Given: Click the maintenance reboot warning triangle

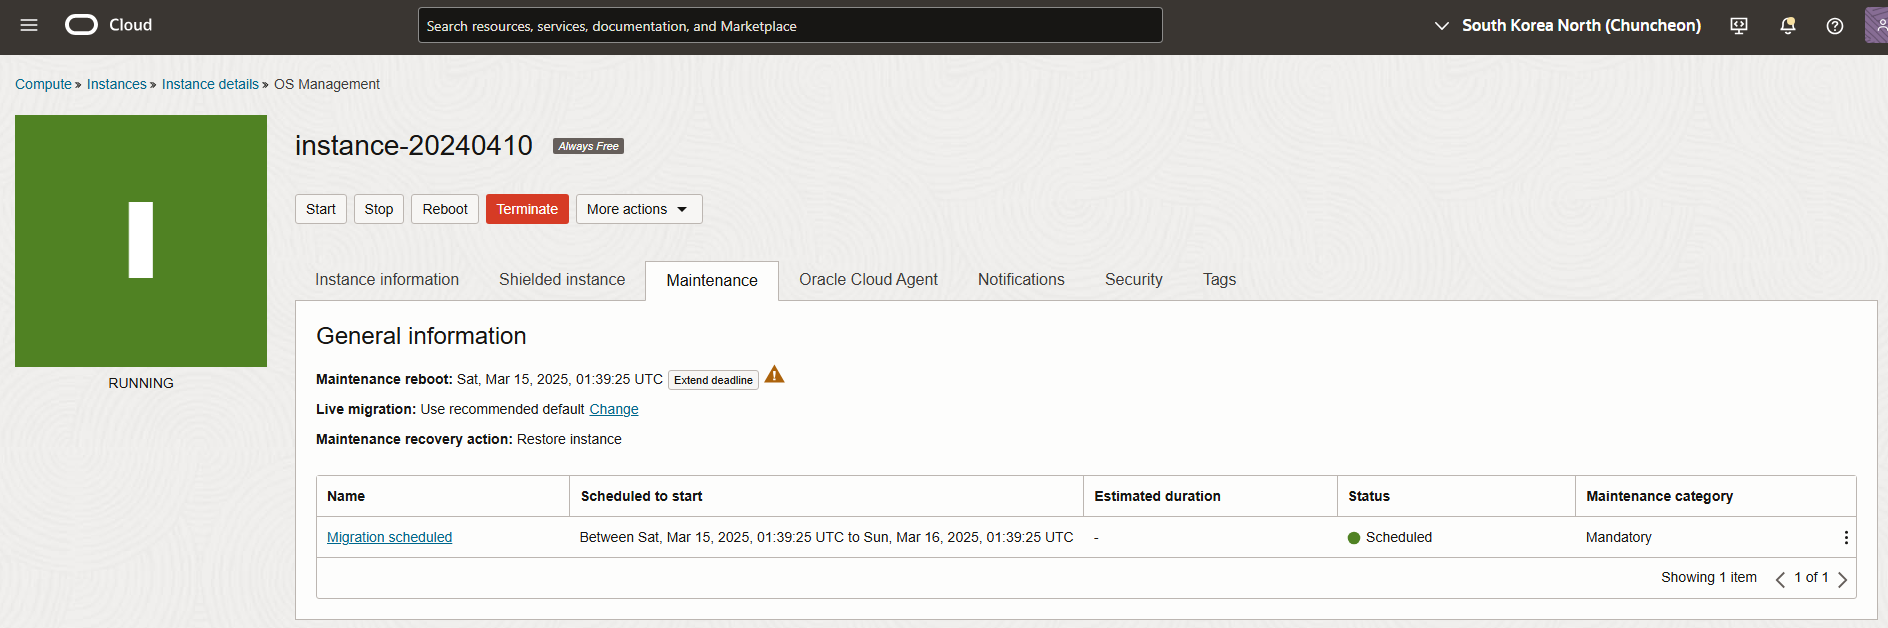Looking at the screenshot, I should [x=774, y=375].
